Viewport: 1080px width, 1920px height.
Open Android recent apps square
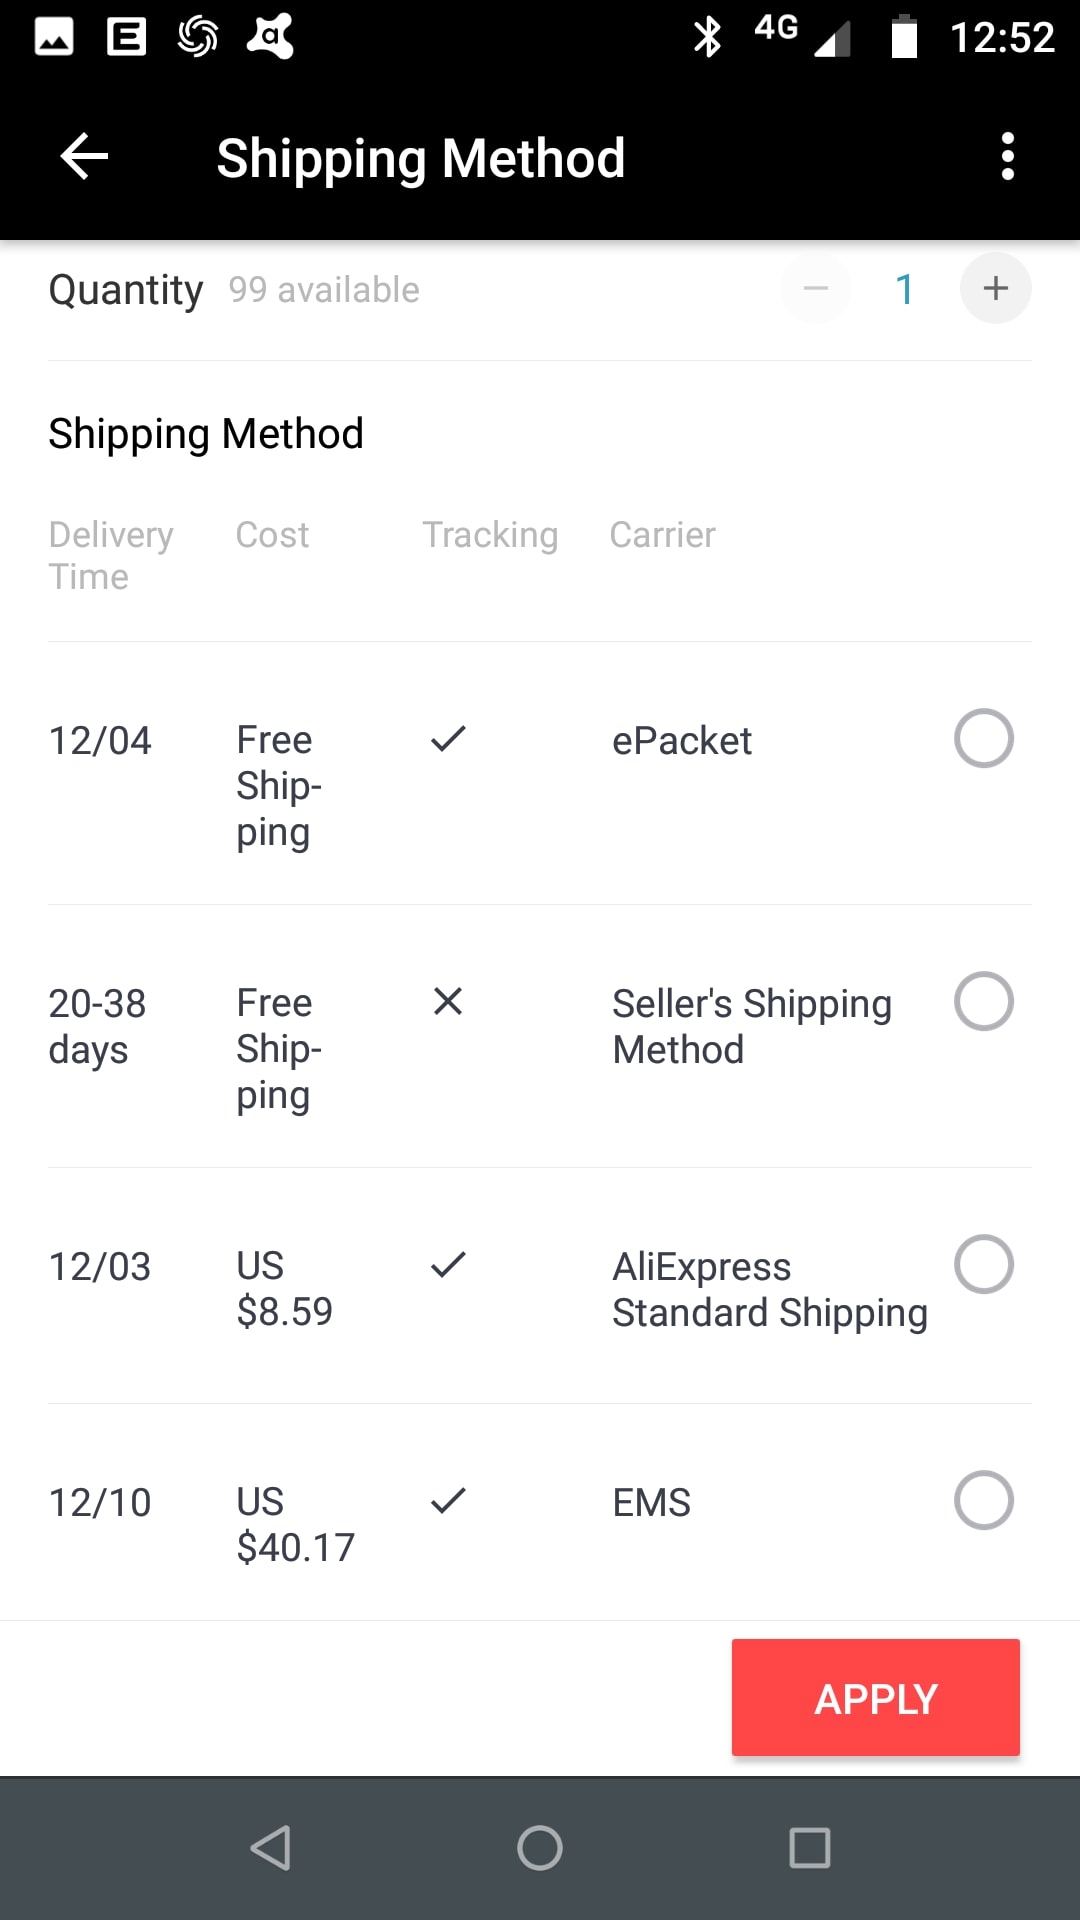coord(809,1847)
